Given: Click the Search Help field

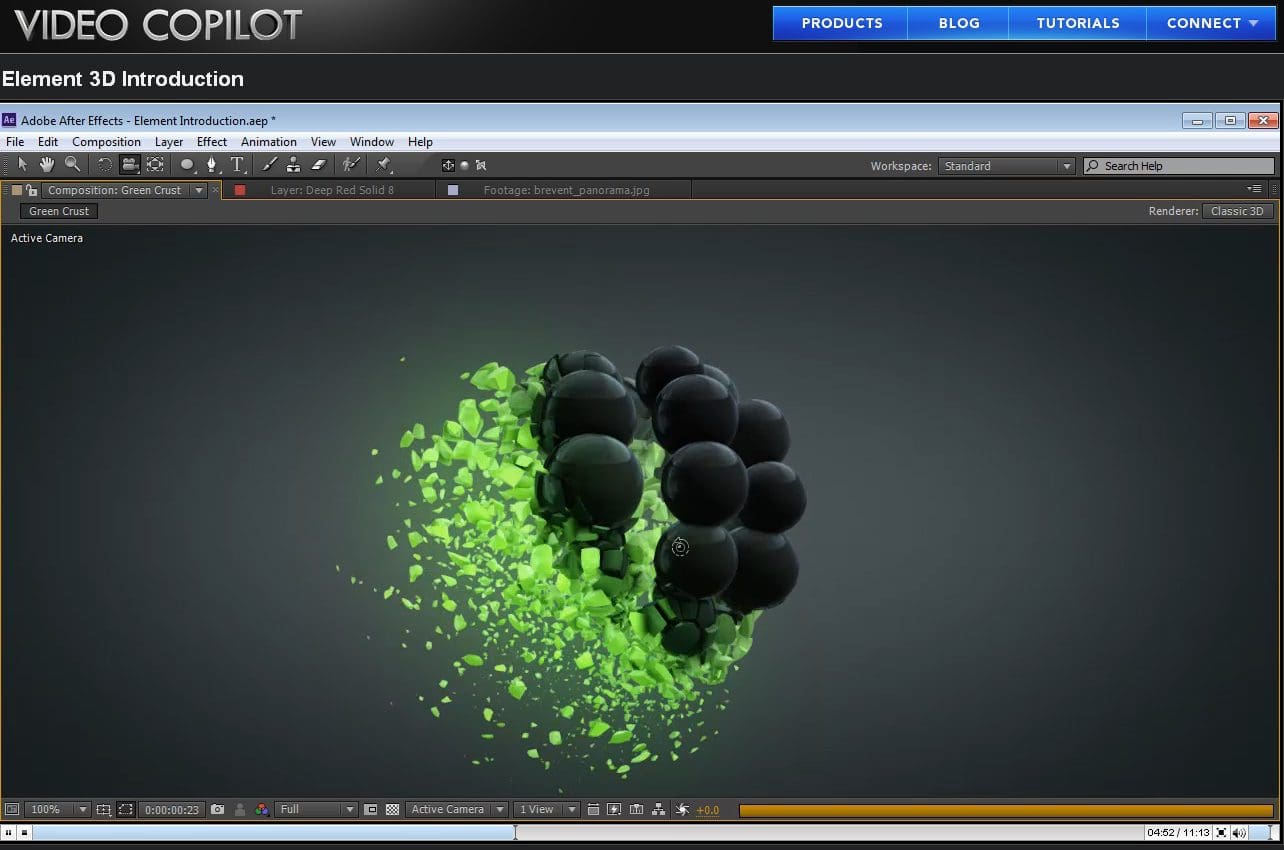Looking at the screenshot, I should [1180, 166].
